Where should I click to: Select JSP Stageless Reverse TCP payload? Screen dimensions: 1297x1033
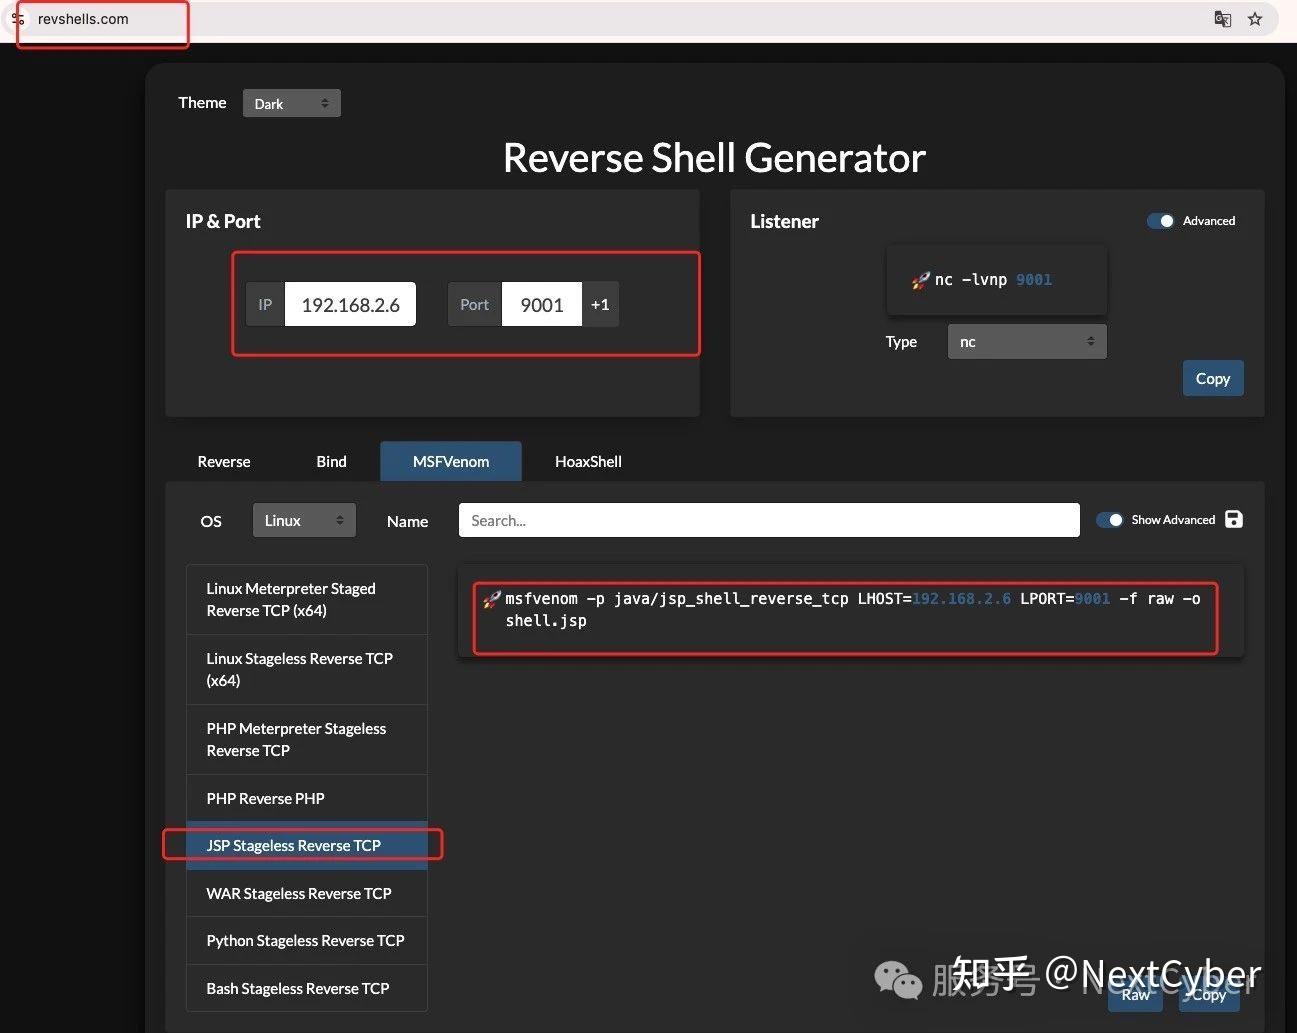click(x=307, y=845)
